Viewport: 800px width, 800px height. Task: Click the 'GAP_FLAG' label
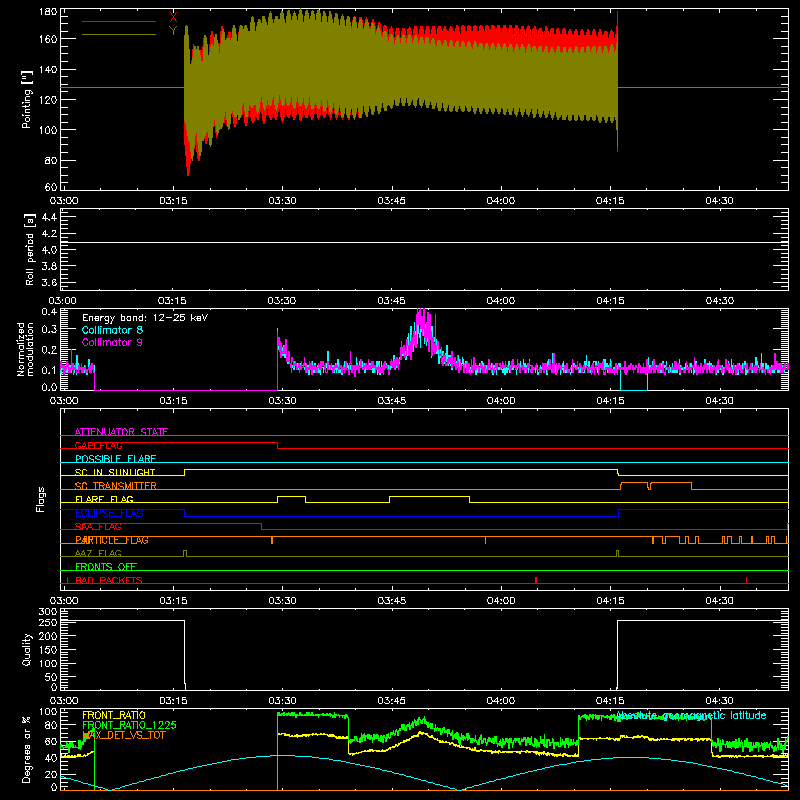click(98, 445)
